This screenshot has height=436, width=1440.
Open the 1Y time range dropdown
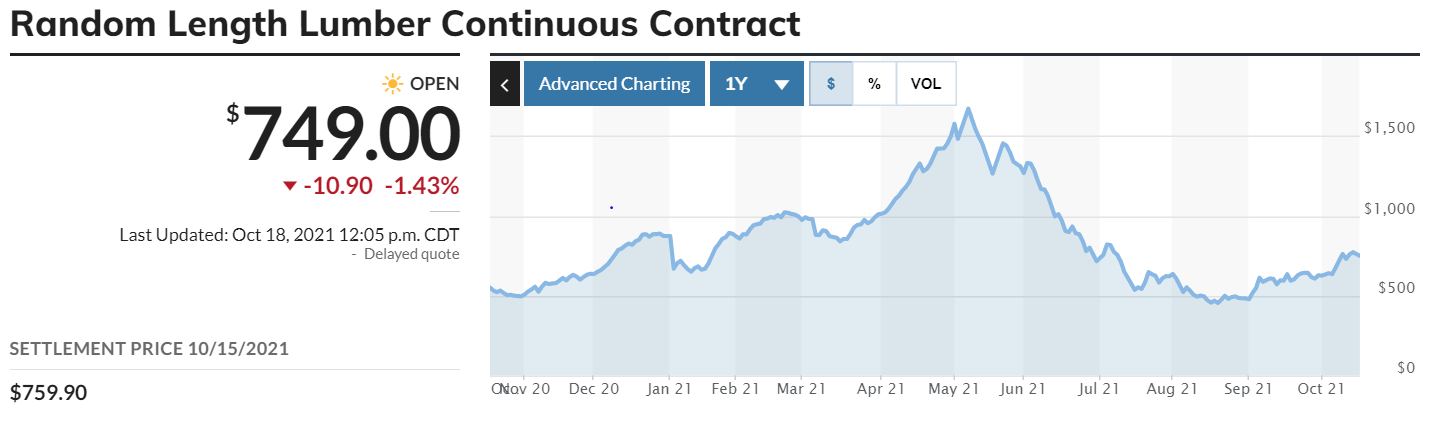tap(756, 84)
